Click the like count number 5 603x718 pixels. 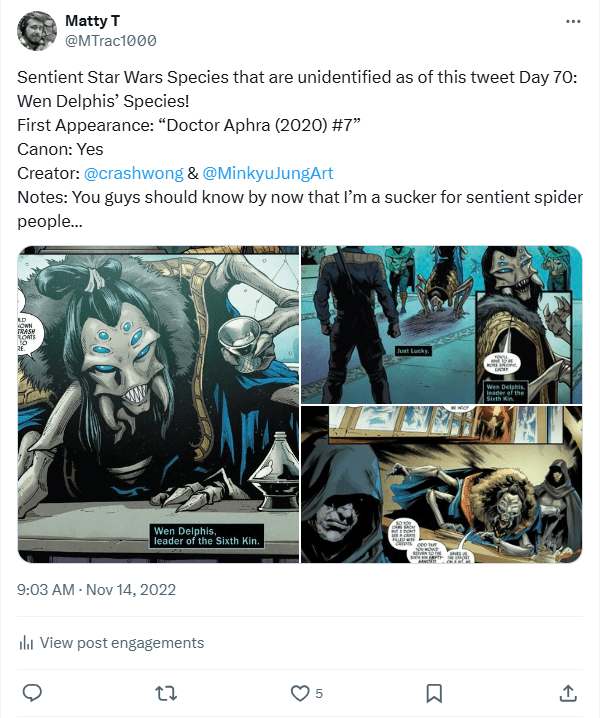319,693
